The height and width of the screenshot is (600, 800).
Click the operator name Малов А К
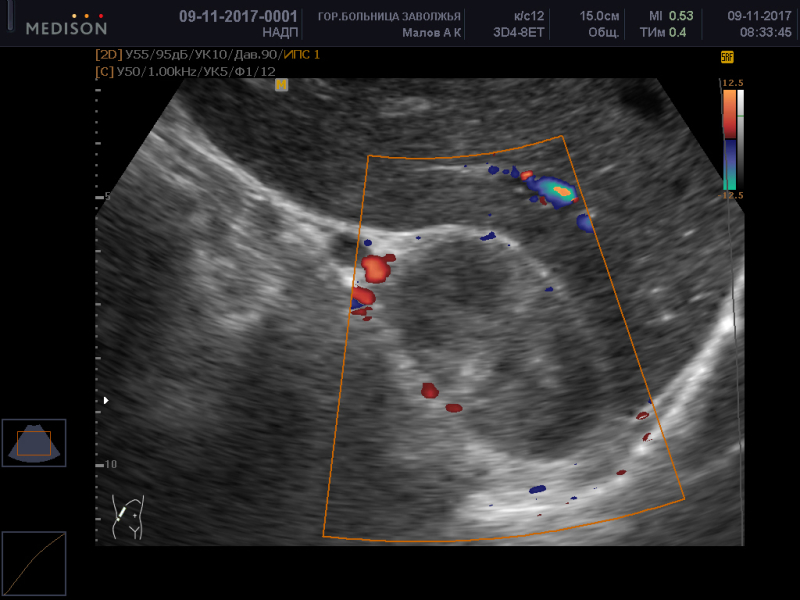(432, 33)
